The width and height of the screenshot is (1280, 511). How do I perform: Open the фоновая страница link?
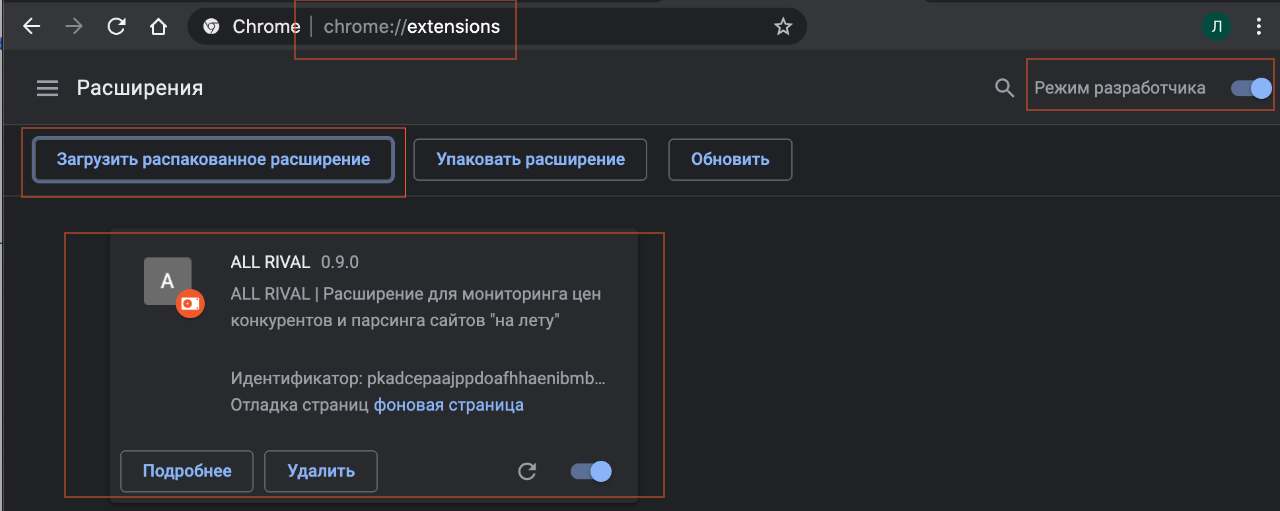coord(449,405)
